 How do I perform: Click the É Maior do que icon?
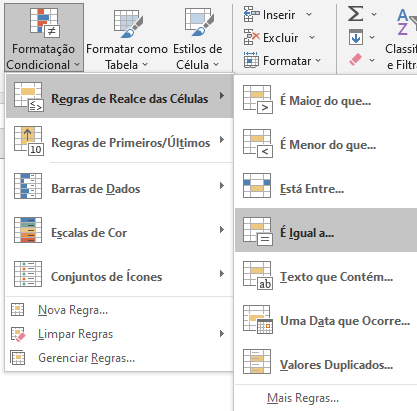coord(258,99)
